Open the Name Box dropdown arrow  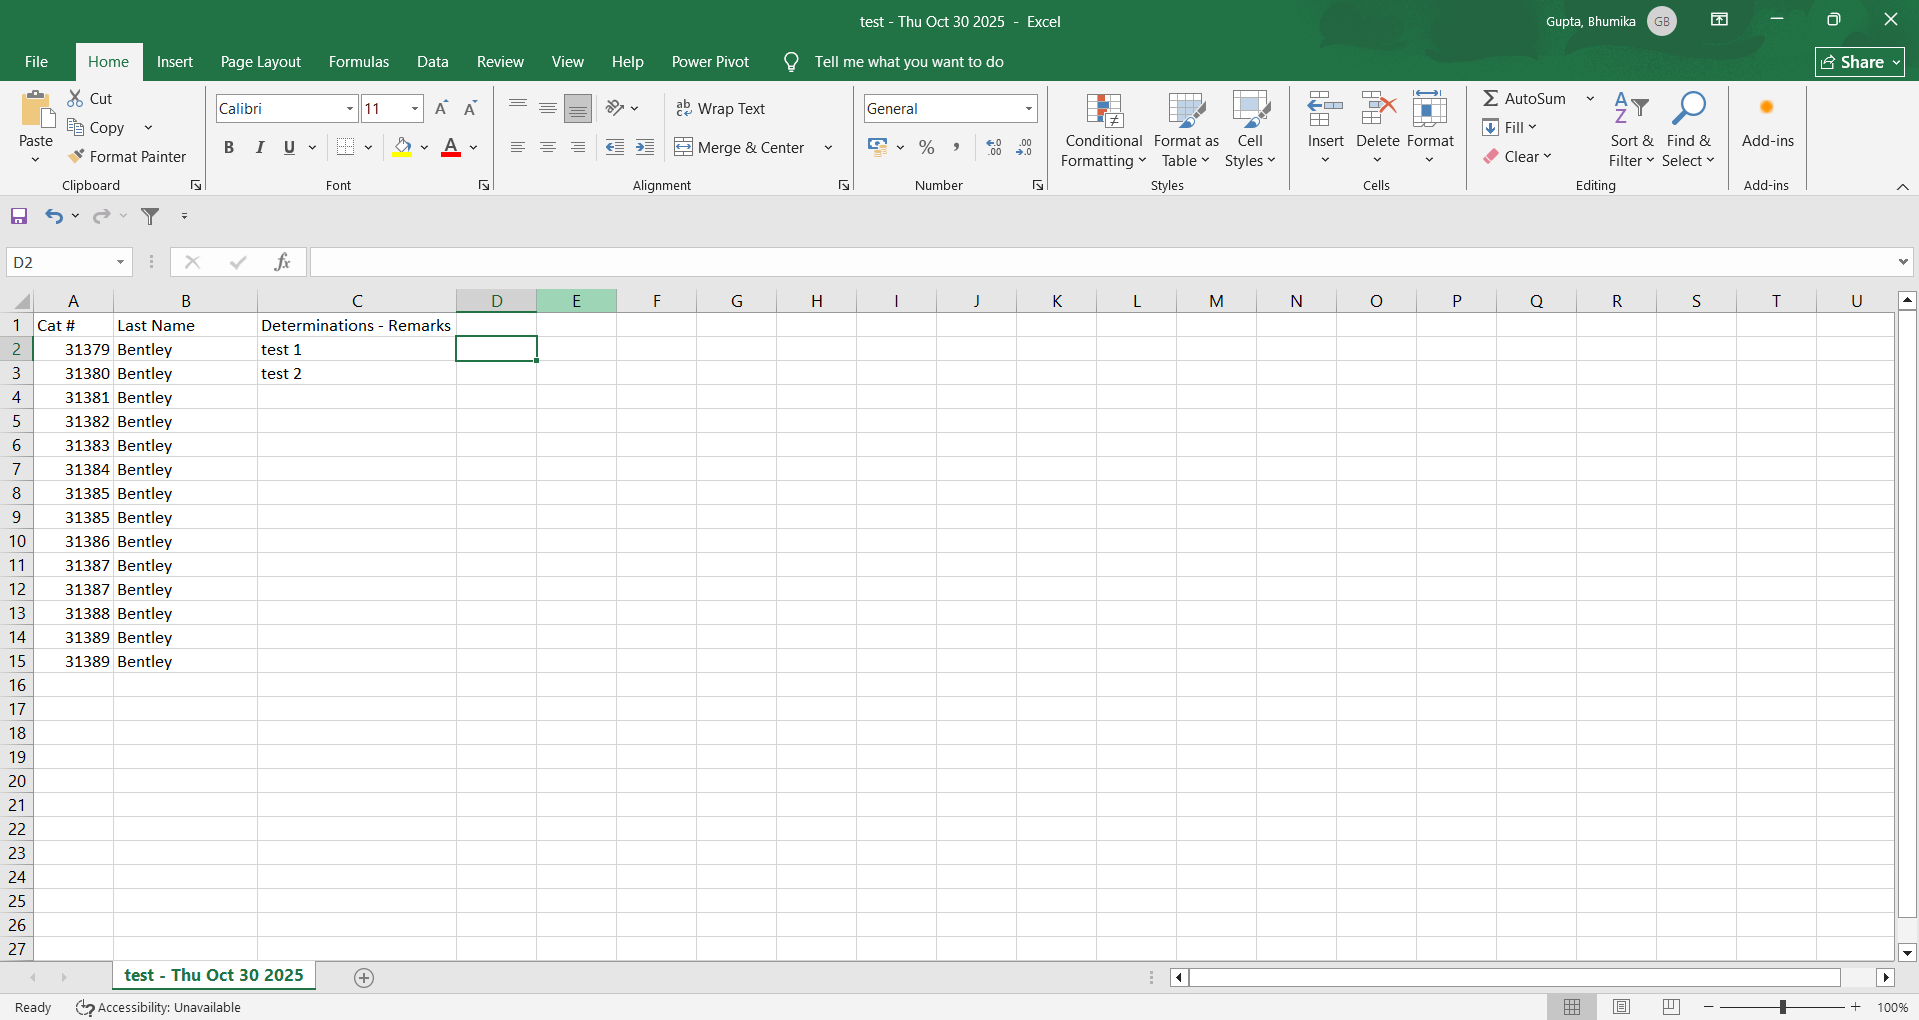[120, 262]
